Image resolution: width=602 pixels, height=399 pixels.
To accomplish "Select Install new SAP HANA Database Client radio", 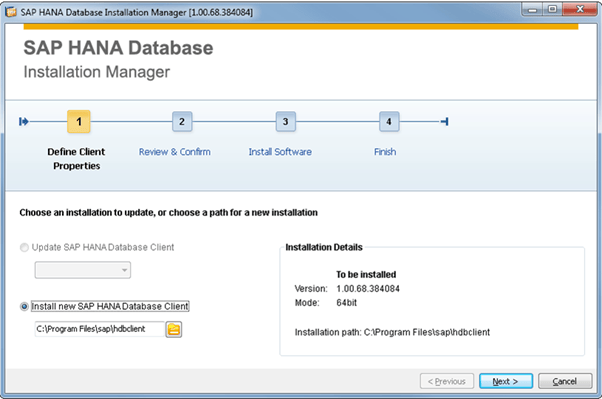I will pos(24,306).
